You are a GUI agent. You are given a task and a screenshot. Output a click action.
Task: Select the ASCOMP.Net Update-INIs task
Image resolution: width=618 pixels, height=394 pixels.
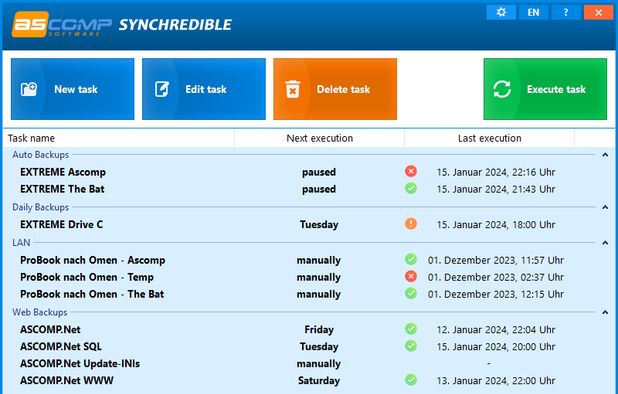coord(80,364)
